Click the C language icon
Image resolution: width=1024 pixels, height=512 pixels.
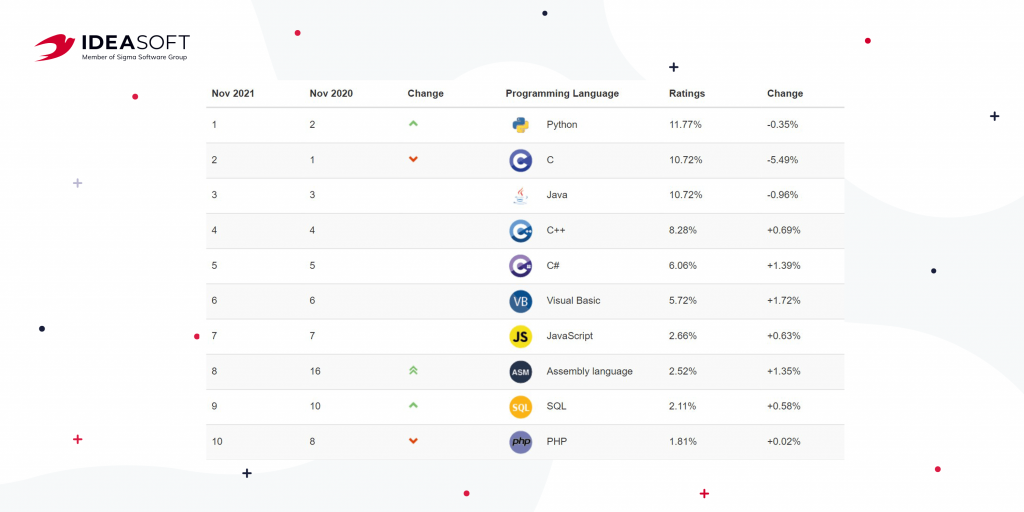(520, 160)
